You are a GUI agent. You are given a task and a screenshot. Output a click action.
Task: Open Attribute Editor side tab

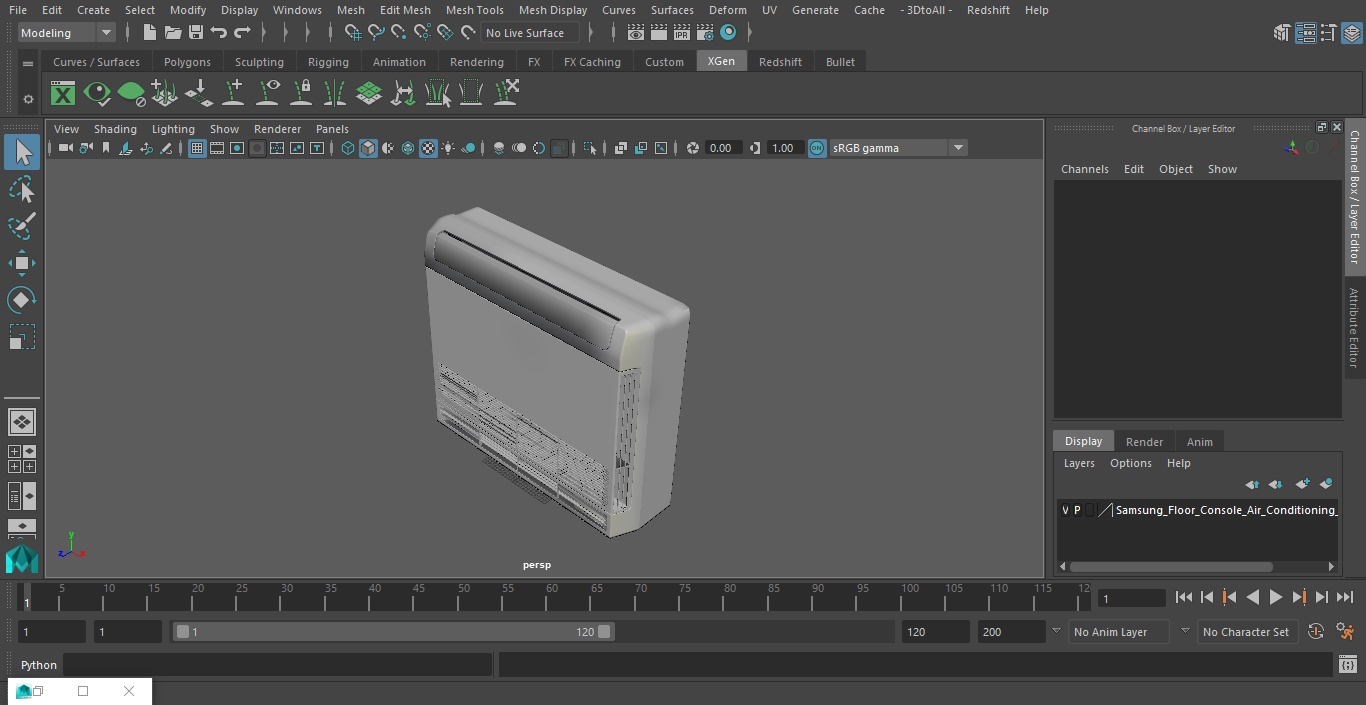click(1354, 328)
